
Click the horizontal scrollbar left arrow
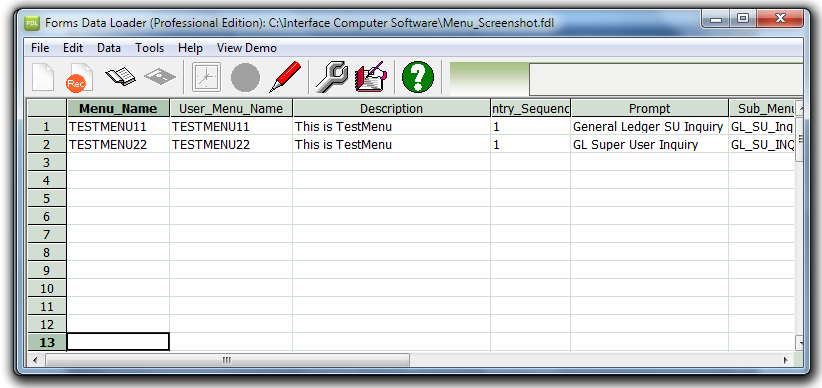pyautogui.click(x=36, y=360)
